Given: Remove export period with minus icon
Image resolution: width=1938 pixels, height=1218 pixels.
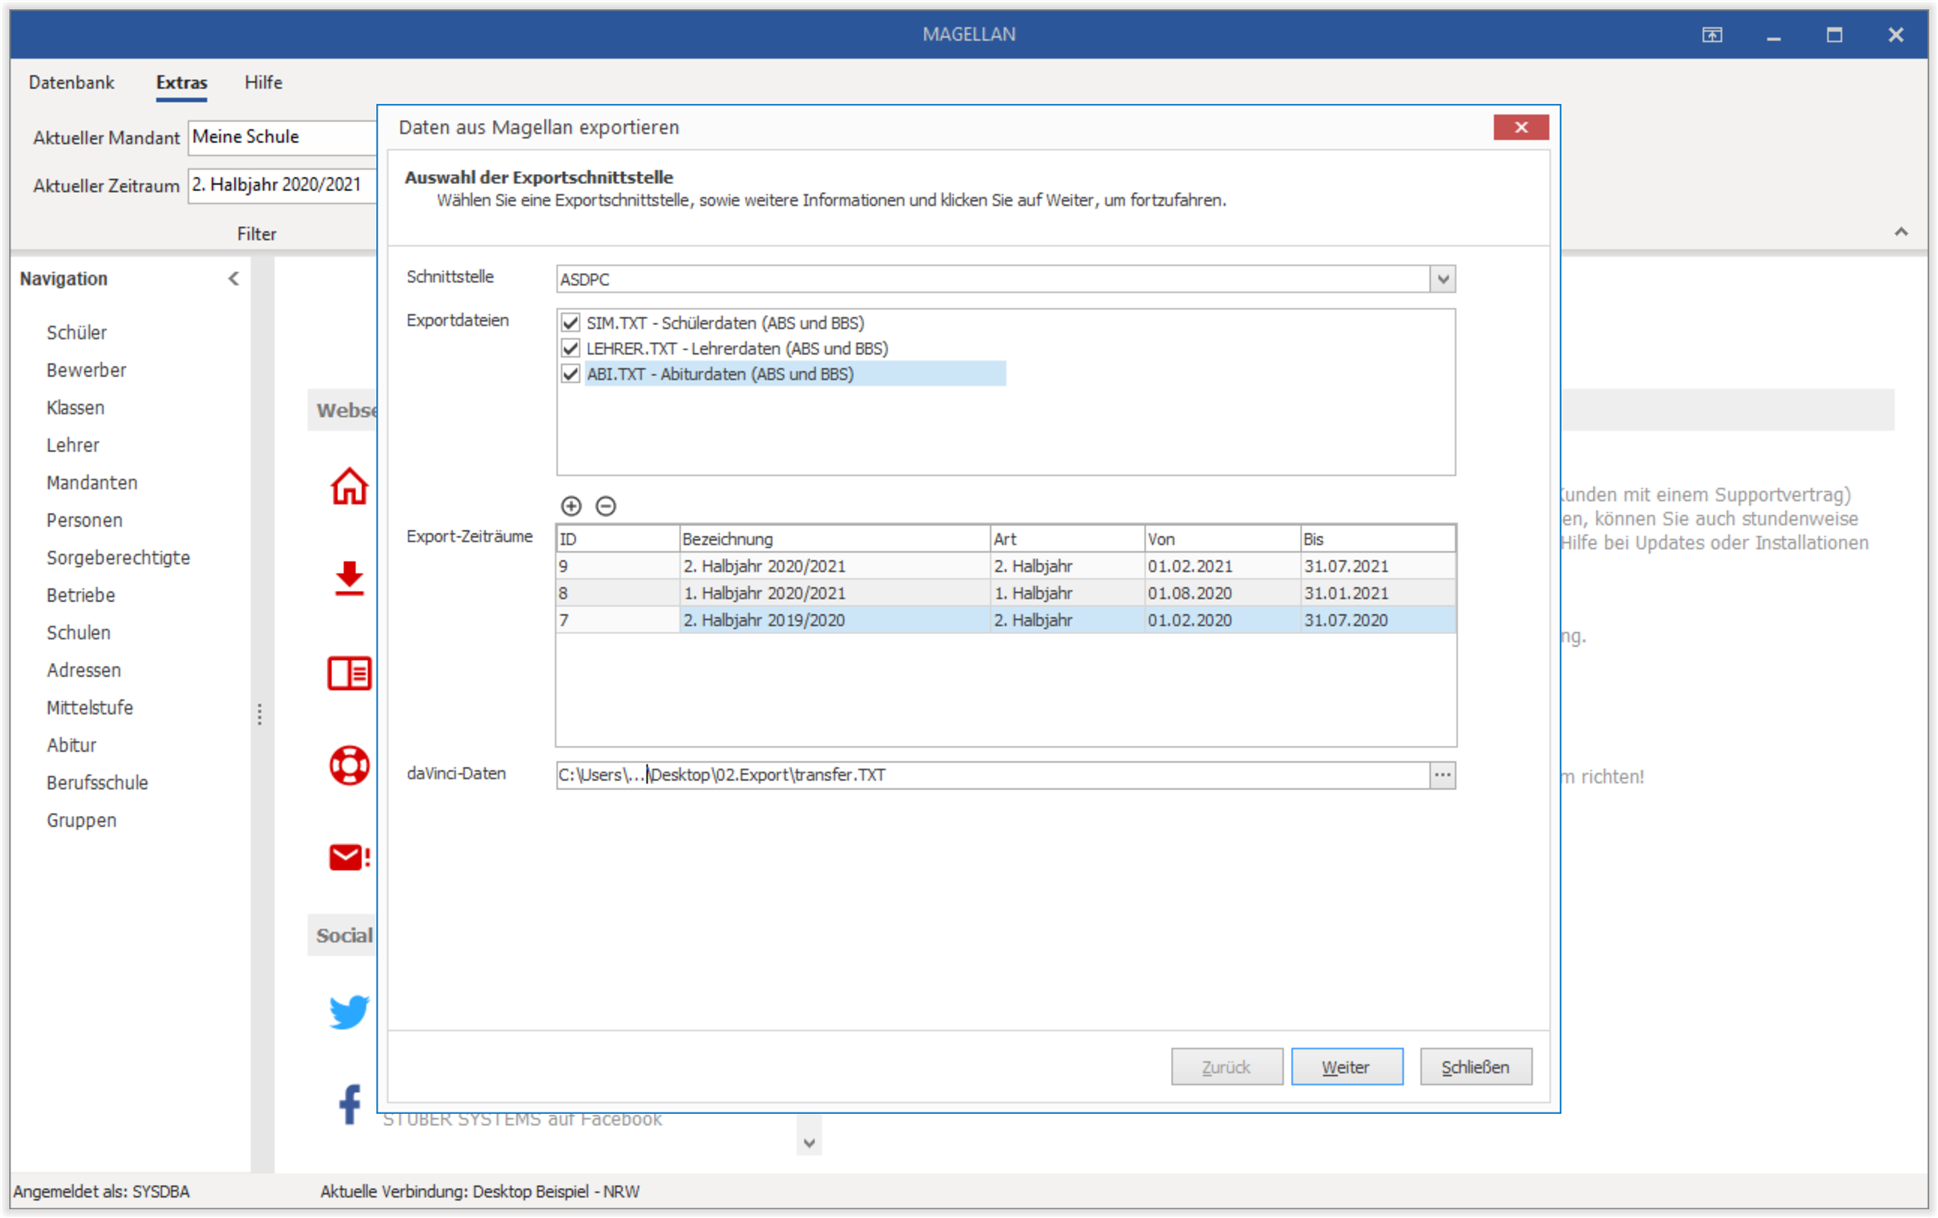Looking at the screenshot, I should pyautogui.click(x=606, y=506).
